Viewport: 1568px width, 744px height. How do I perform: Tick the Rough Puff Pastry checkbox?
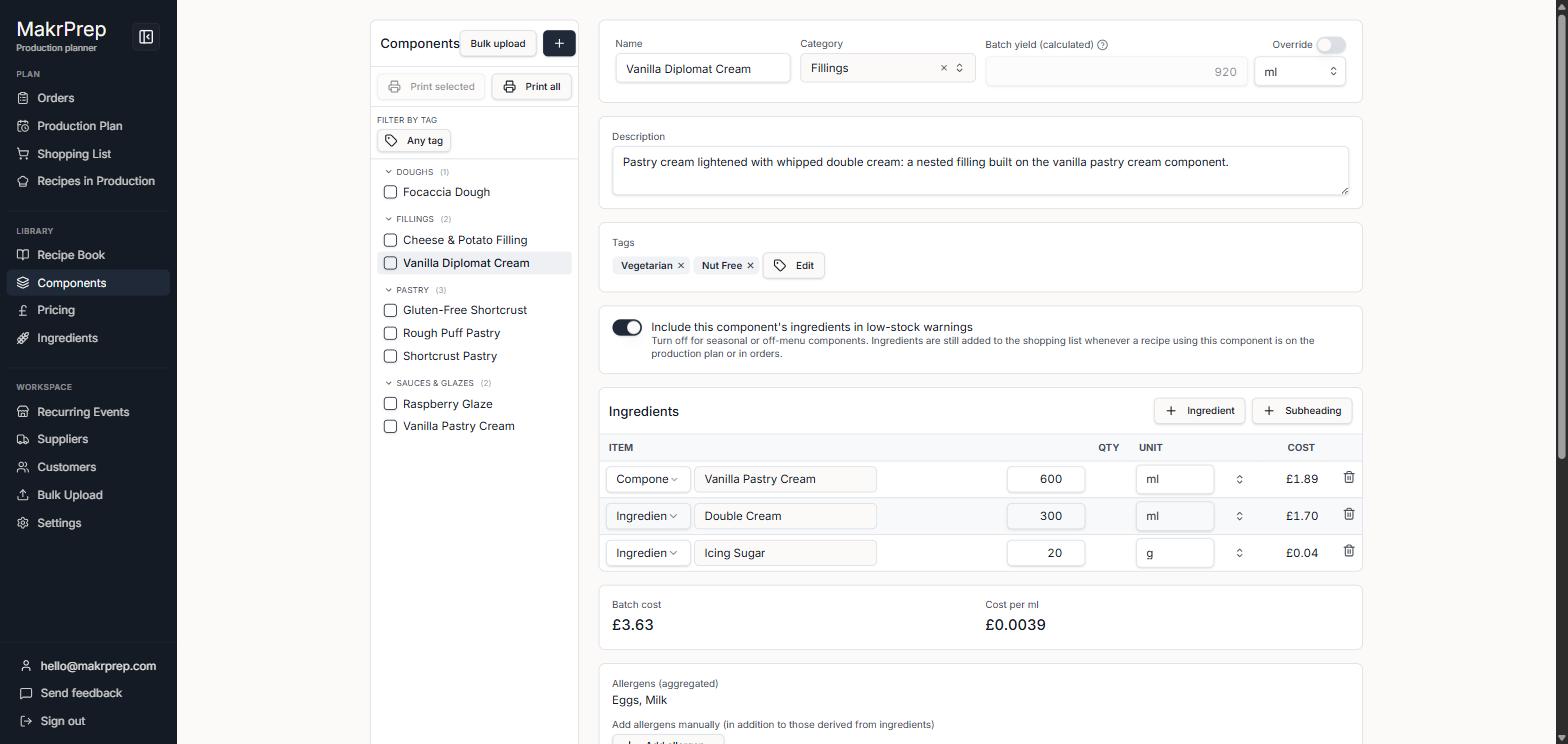tap(391, 333)
